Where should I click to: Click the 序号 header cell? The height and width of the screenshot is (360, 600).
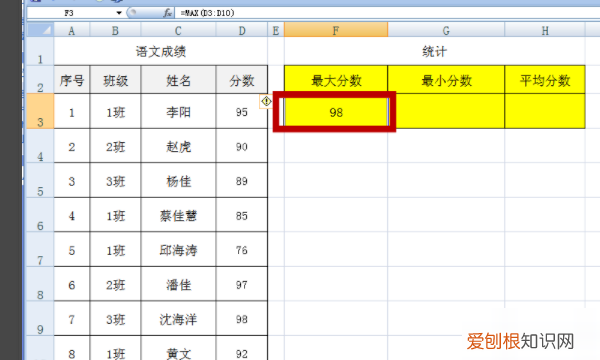pos(72,80)
